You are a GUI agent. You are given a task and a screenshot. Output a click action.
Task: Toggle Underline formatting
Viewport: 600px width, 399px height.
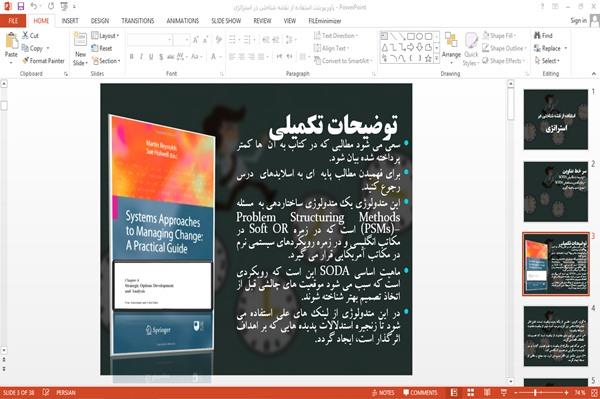(x=151, y=57)
